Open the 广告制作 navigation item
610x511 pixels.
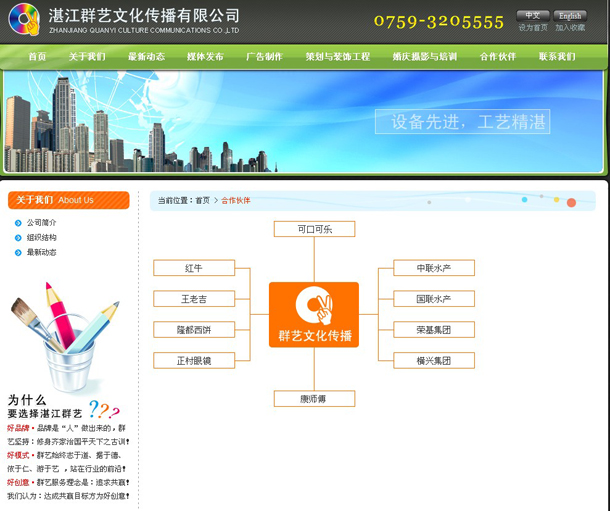point(264,57)
